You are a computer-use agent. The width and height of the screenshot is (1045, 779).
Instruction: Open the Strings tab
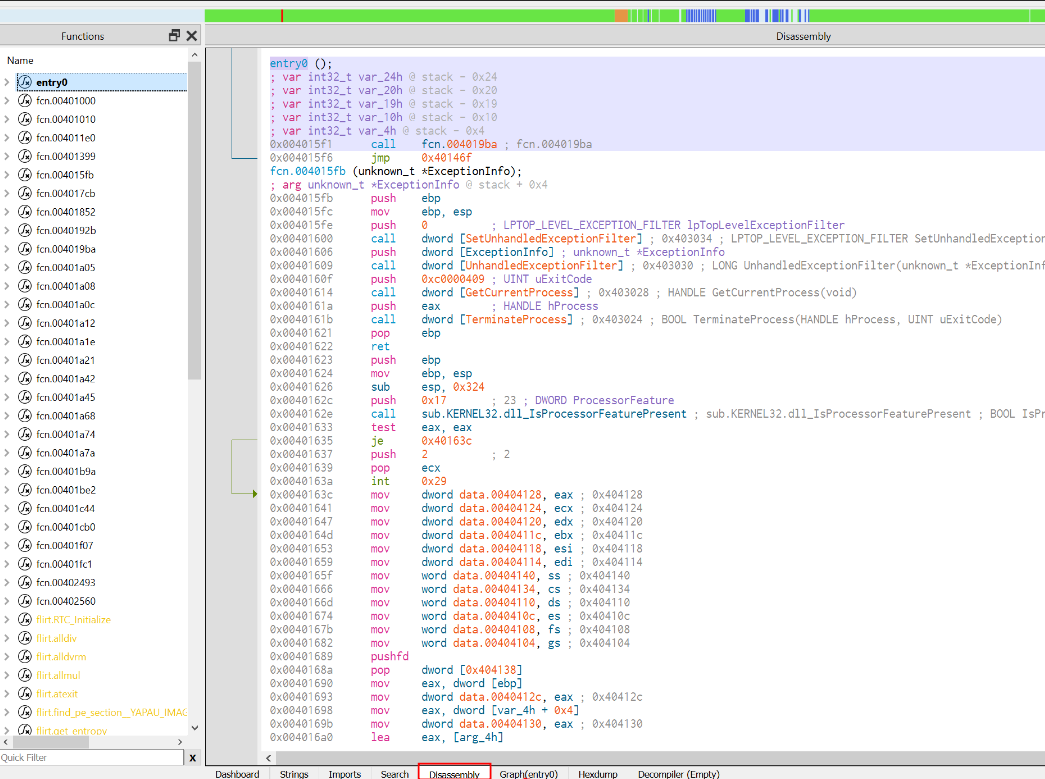[x=294, y=773]
